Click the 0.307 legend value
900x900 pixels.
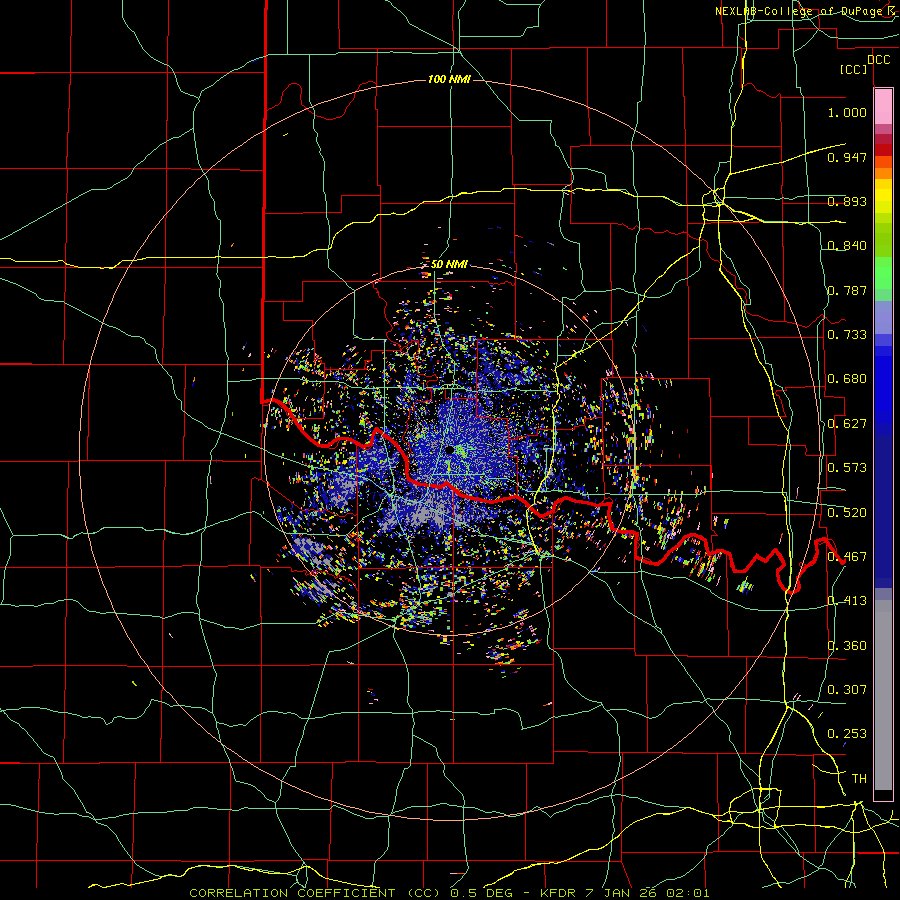[x=847, y=690]
